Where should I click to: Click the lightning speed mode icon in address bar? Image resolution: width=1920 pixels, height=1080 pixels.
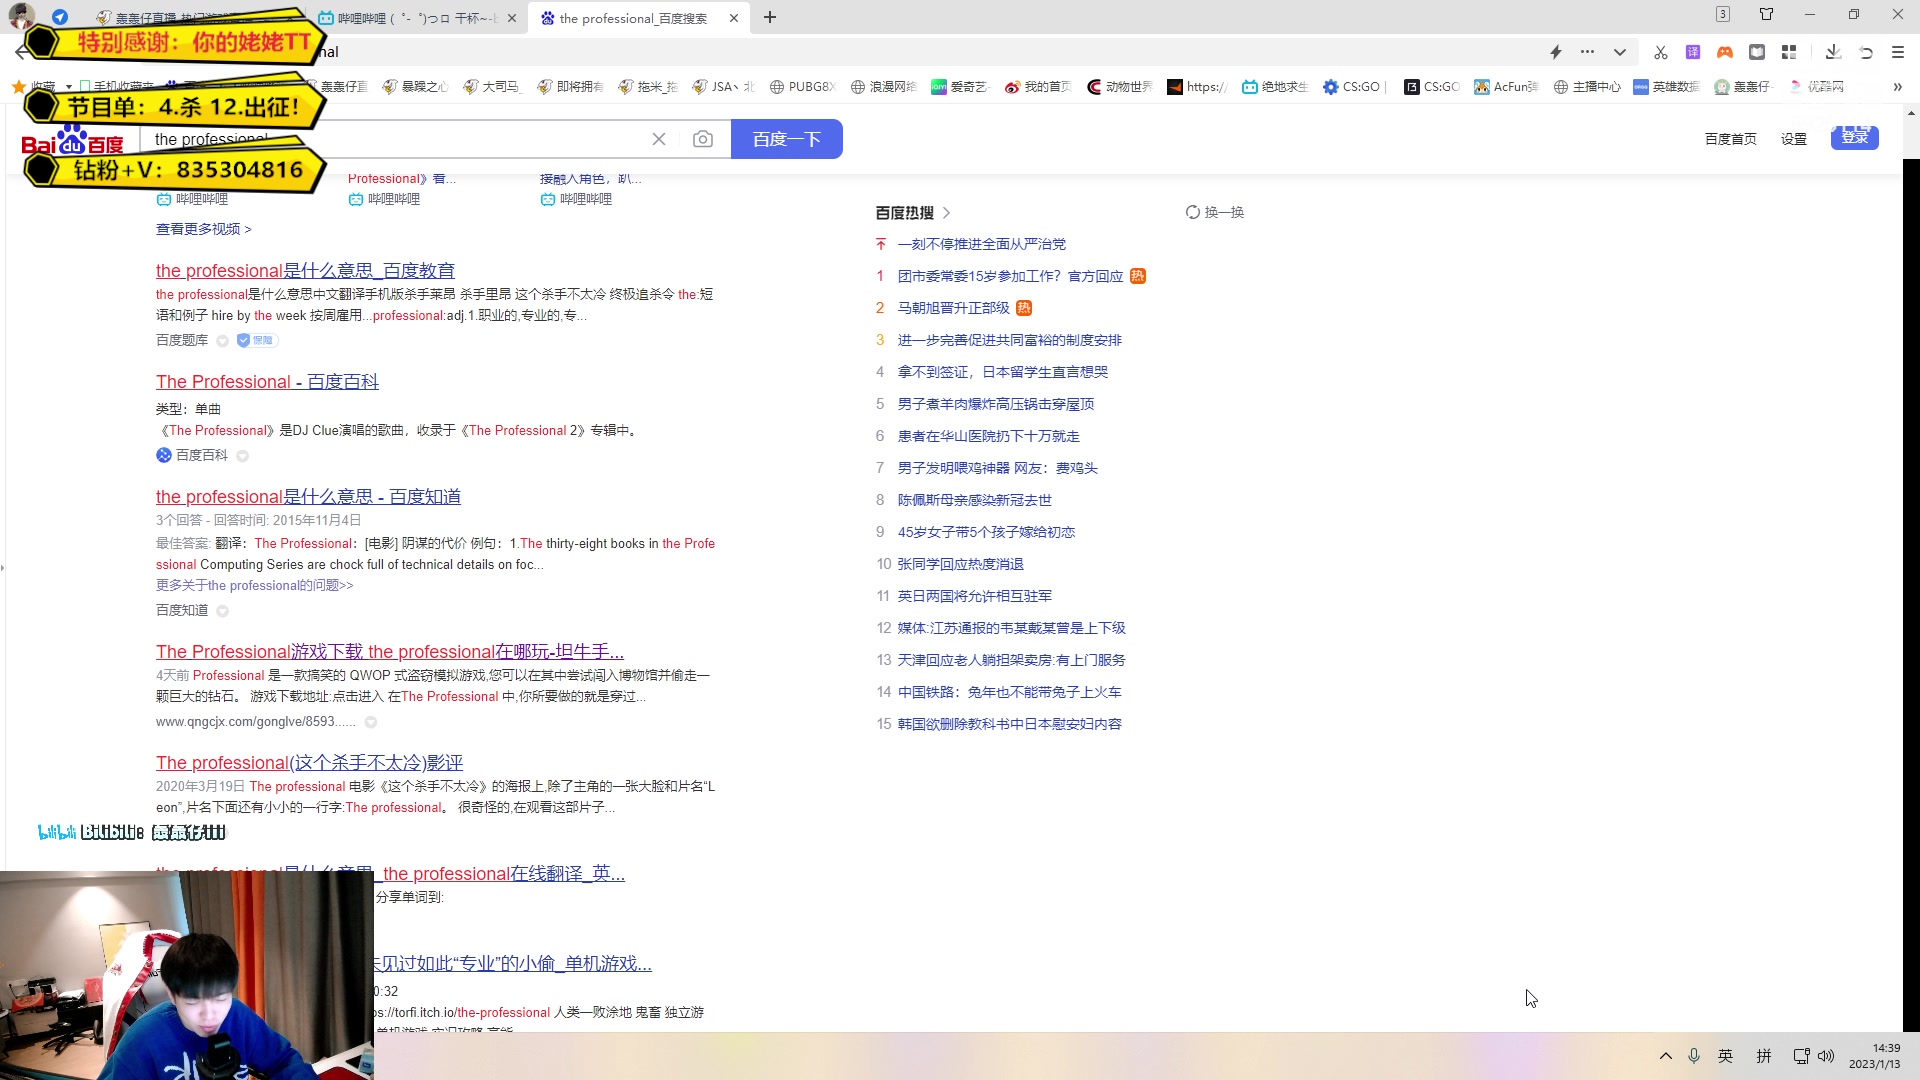click(x=1556, y=52)
